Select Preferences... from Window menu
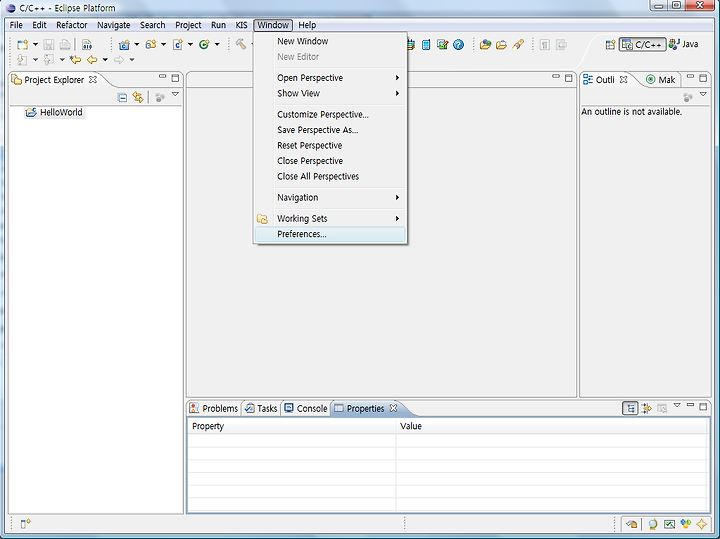This screenshot has height=539, width=720. pos(330,234)
